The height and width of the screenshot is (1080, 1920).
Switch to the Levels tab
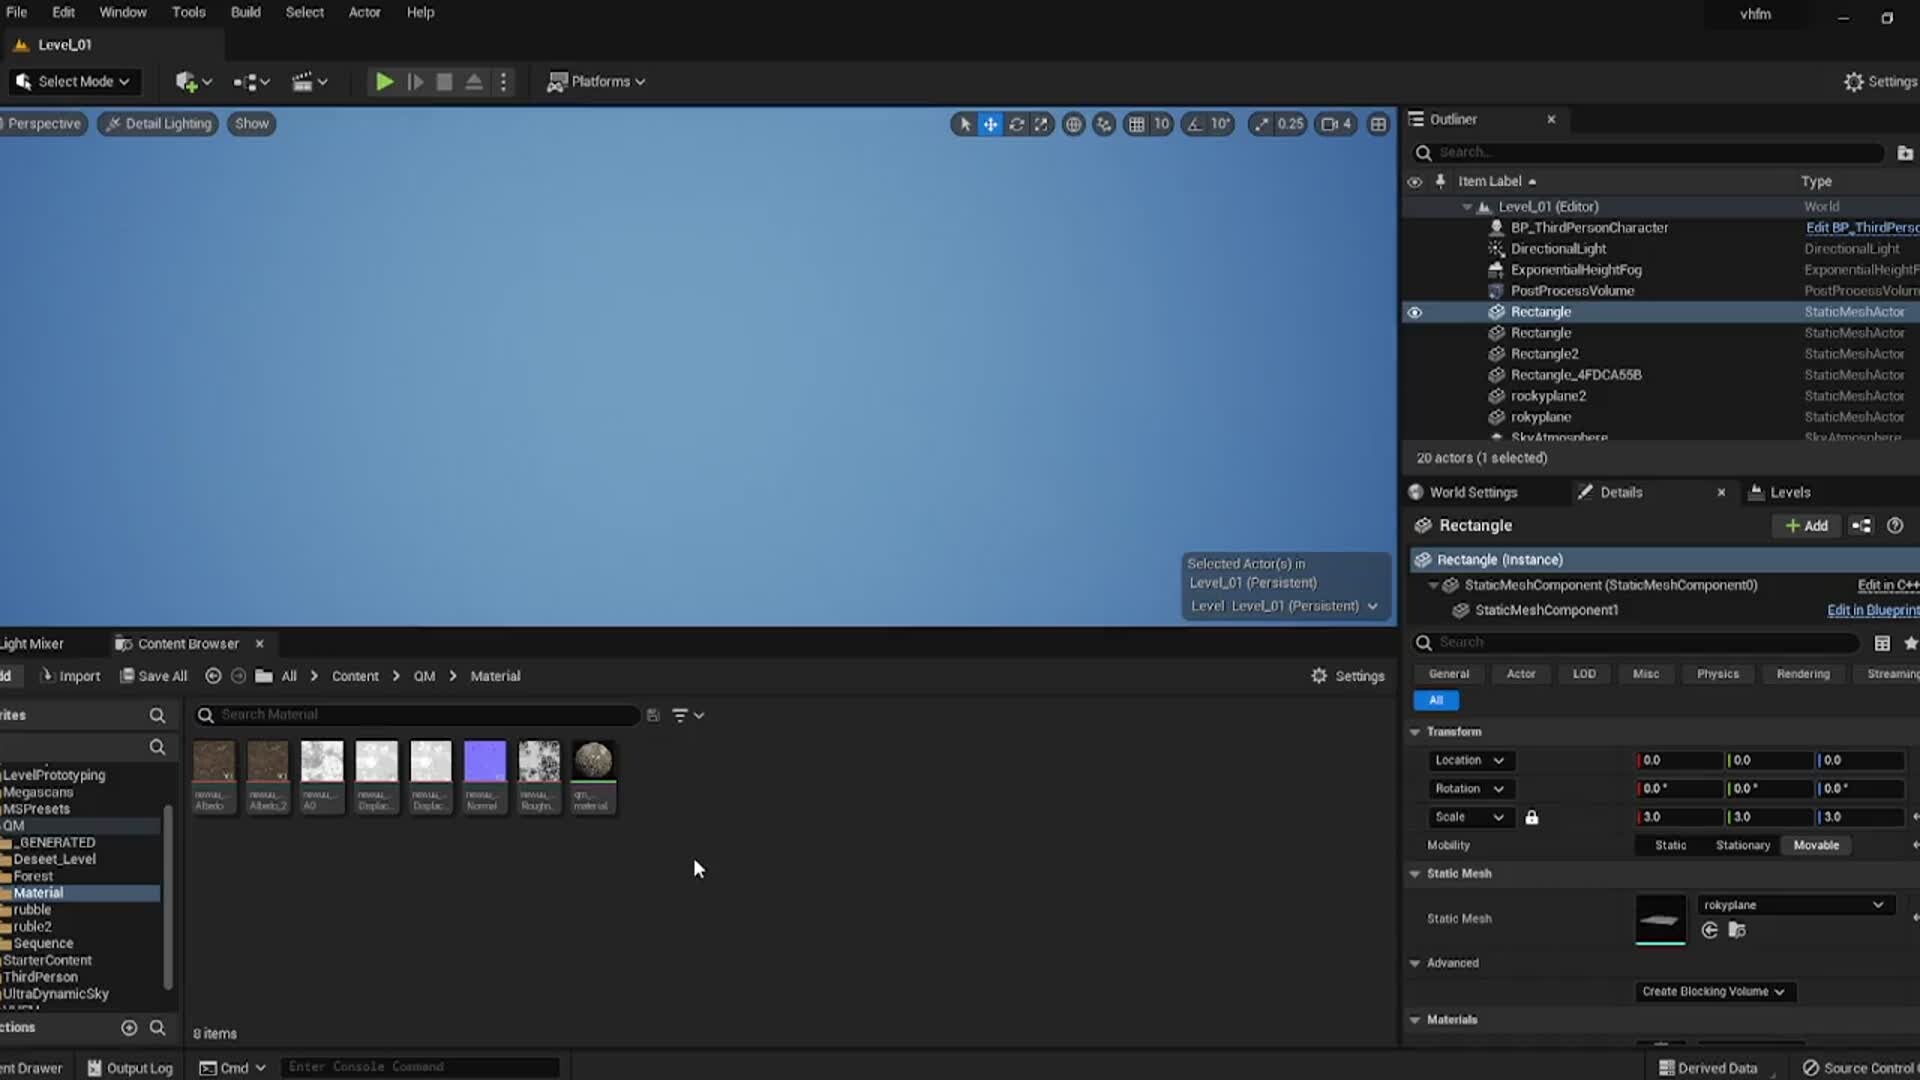1789,492
